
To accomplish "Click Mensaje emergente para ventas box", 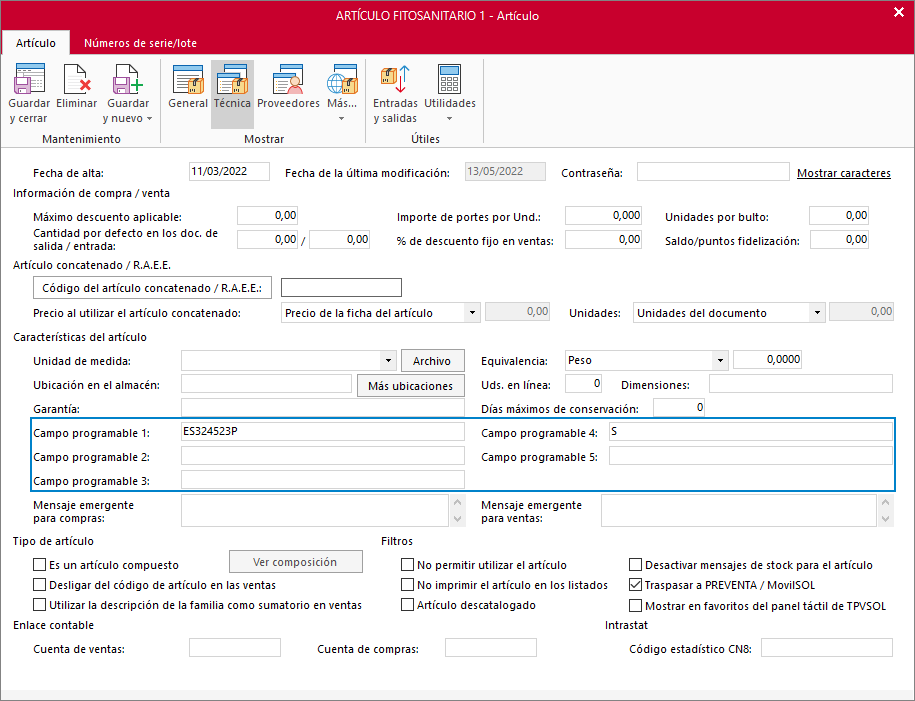I will coord(739,510).
